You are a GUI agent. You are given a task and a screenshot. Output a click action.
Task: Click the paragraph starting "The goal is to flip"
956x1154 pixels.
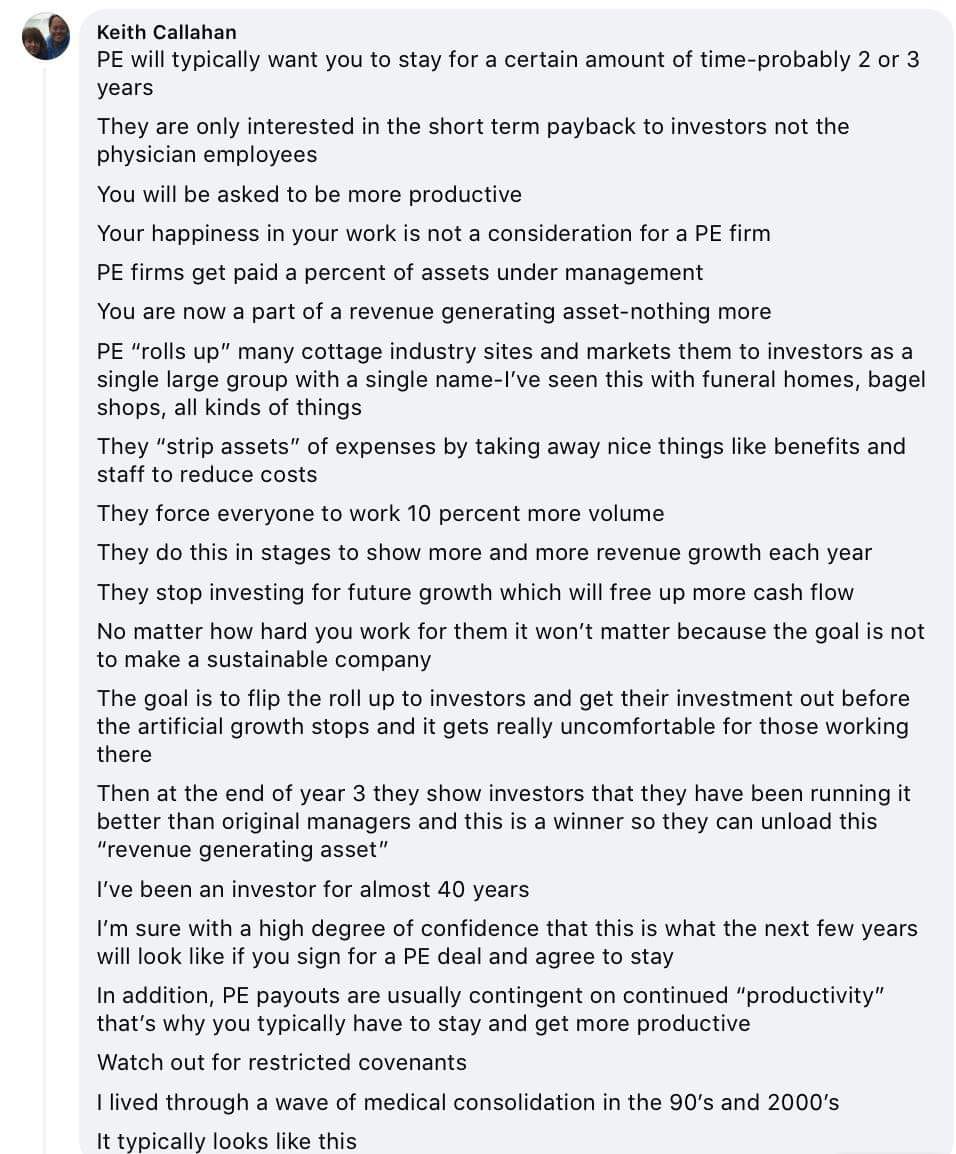[502, 726]
